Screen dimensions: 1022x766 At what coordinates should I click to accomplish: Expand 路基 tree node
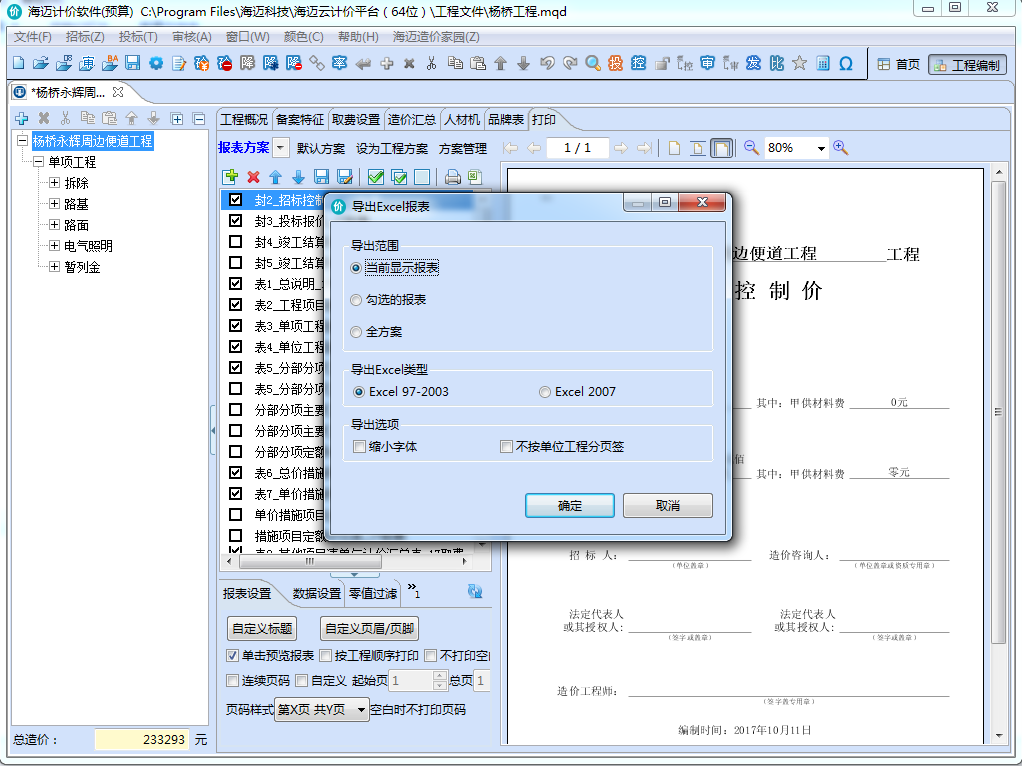pos(55,204)
